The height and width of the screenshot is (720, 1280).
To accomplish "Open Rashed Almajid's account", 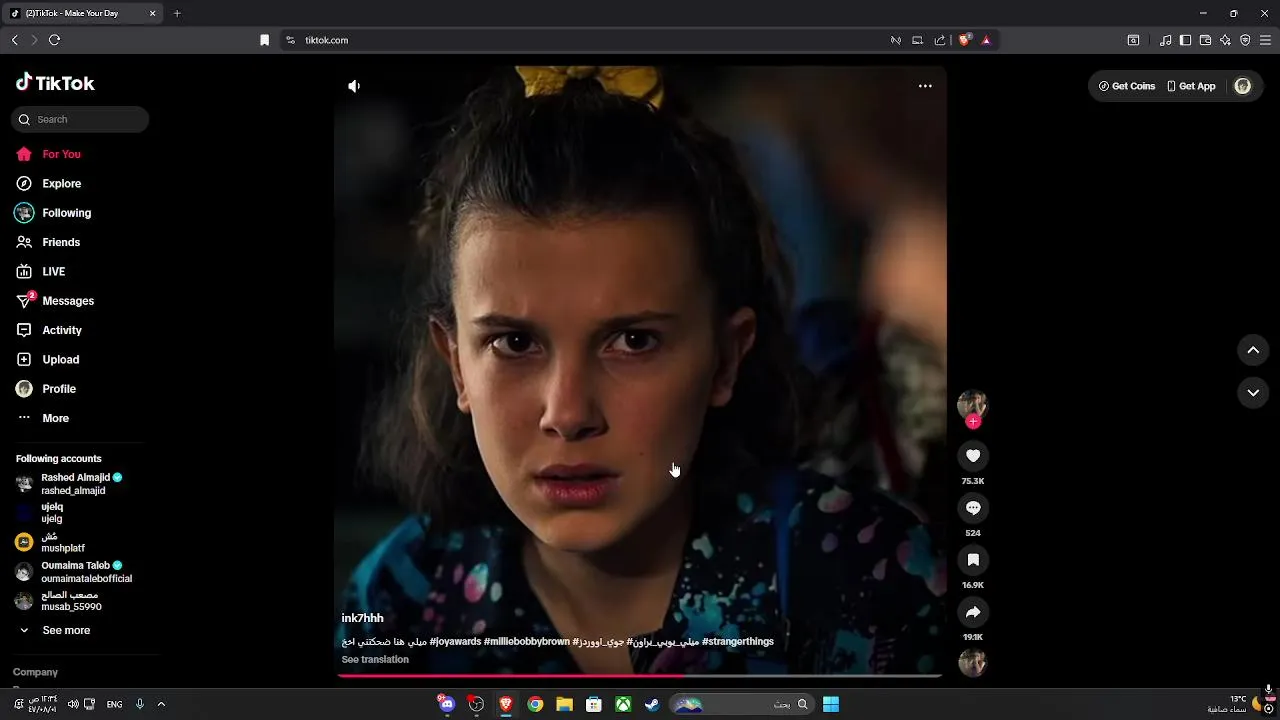I will coord(70,484).
